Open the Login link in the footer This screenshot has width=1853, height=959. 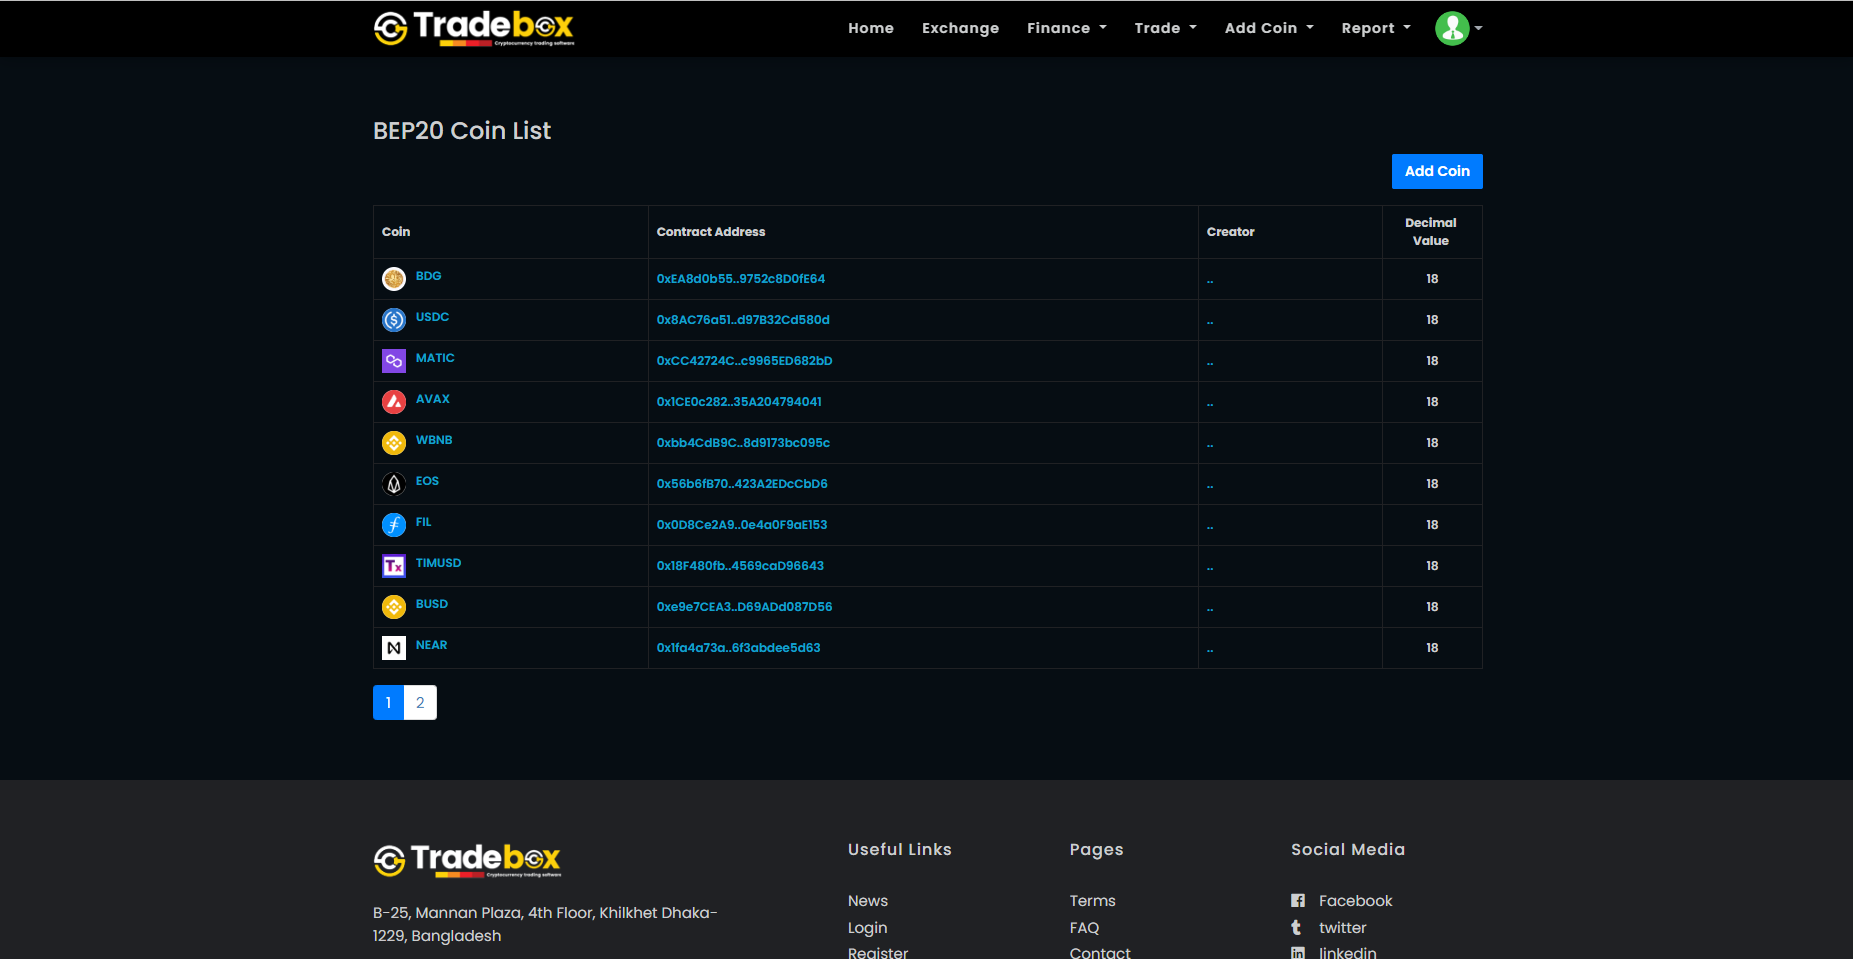point(867,928)
